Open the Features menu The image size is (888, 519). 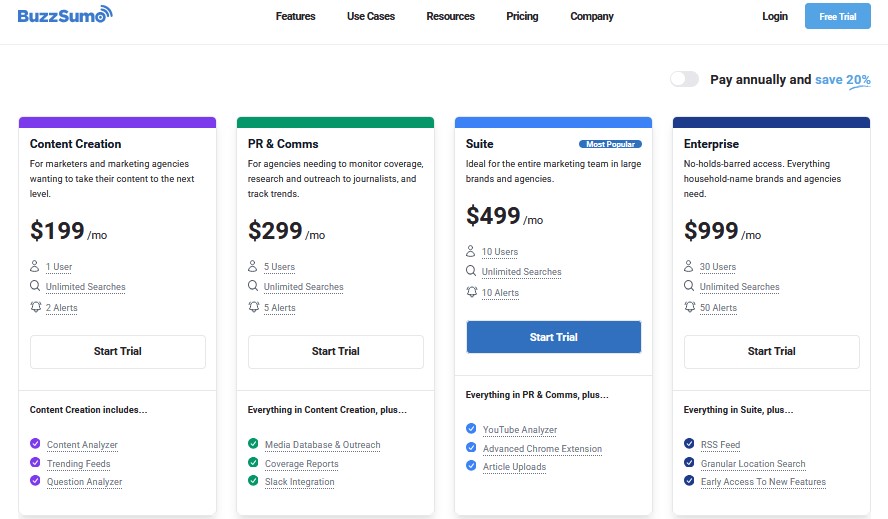pyautogui.click(x=295, y=17)
